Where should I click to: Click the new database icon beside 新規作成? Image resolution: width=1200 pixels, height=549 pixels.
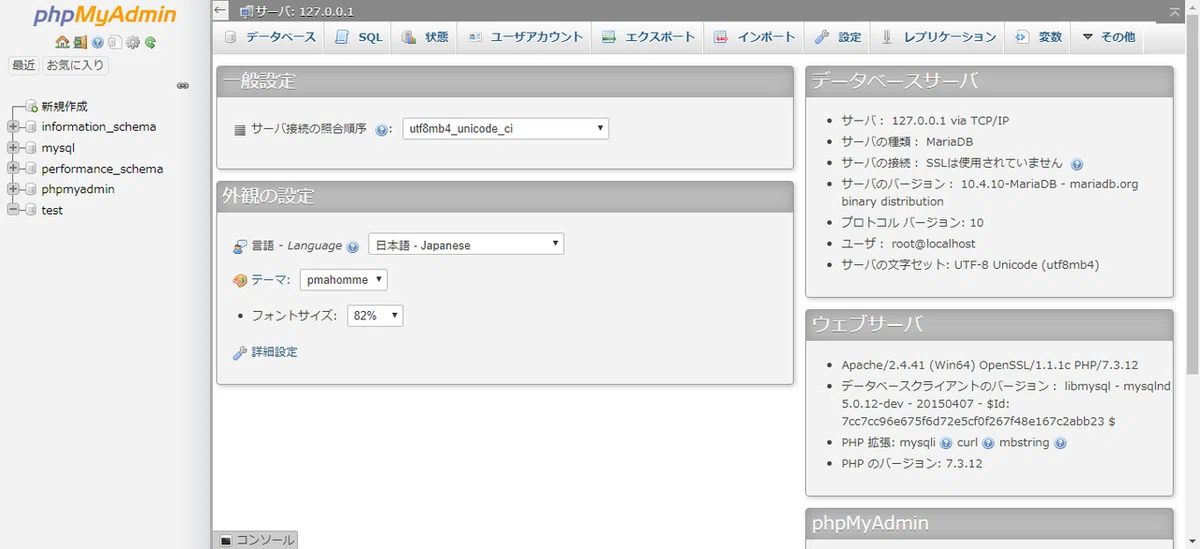point(32,106)
